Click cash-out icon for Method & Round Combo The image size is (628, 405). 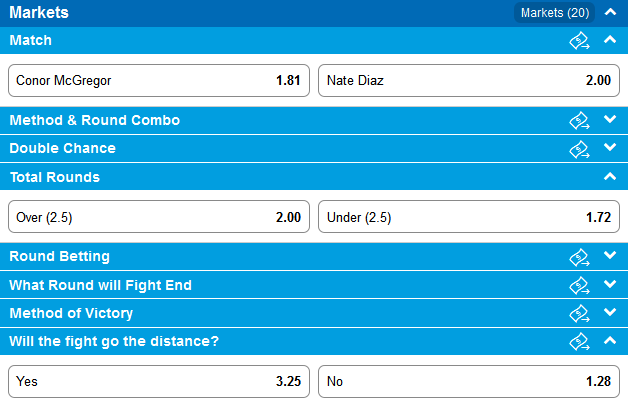point(579,120)
